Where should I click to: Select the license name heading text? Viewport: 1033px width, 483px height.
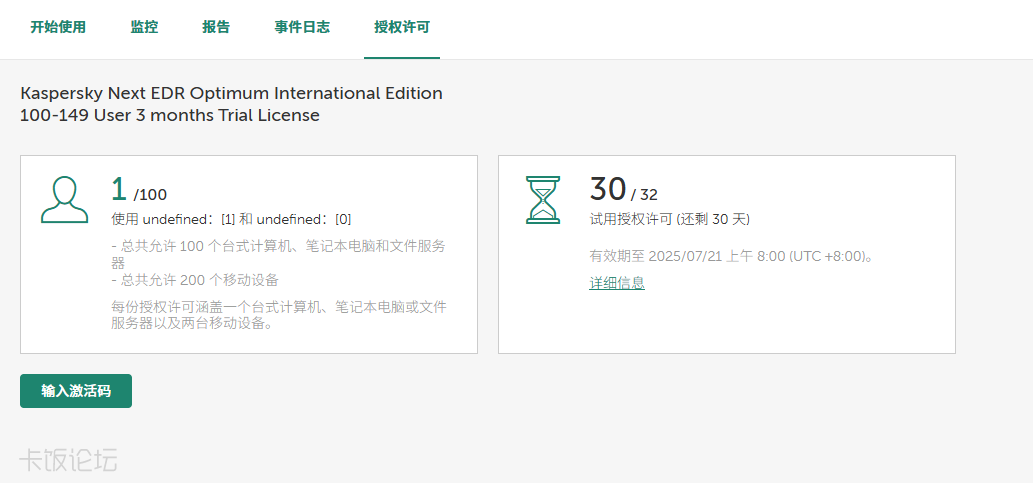pyautogui.click(x=231, y=104)
